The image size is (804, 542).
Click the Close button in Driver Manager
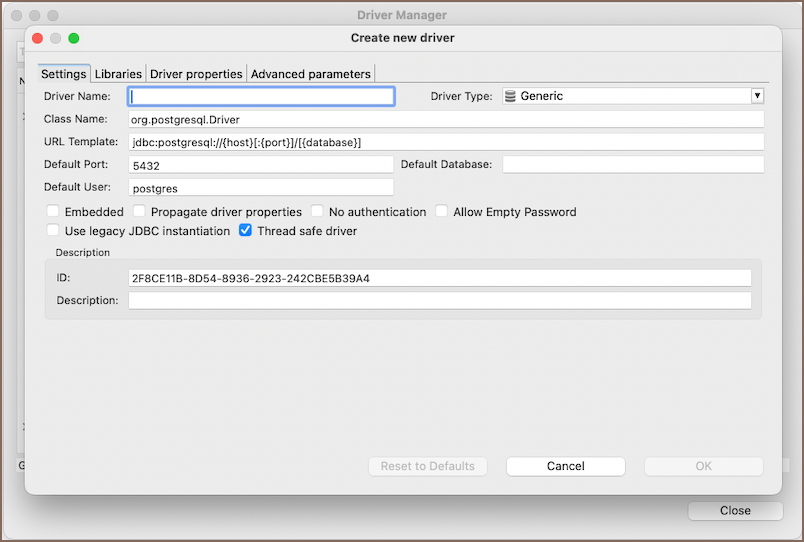pyautogui.click(x=734, y=510)
